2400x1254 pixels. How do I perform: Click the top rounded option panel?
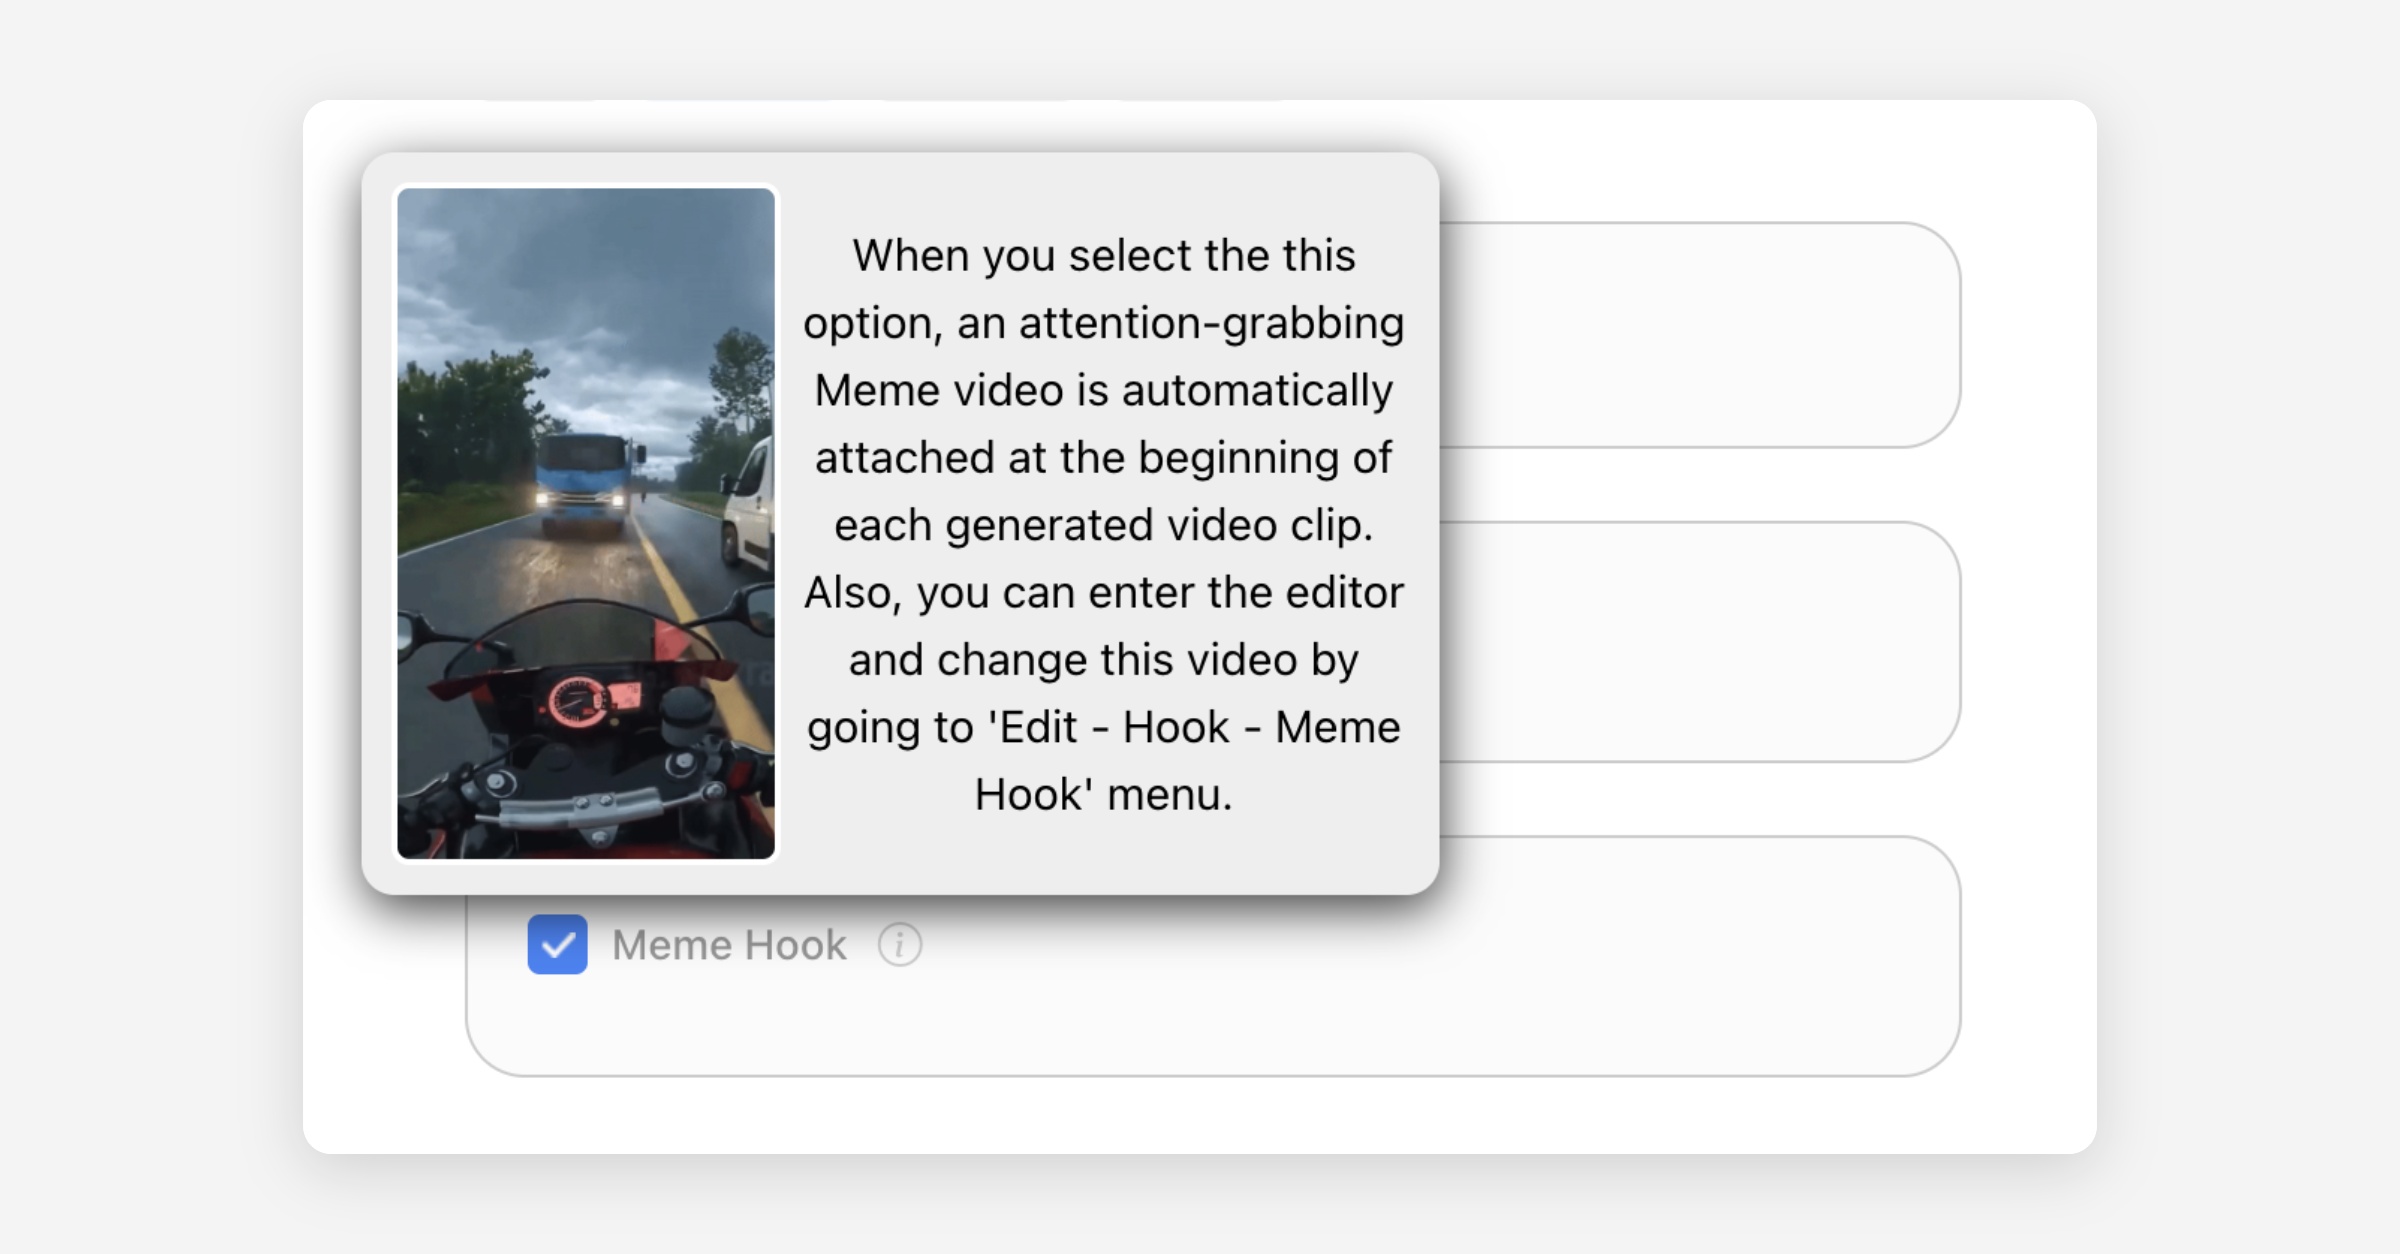click(x=1700, y=335)
